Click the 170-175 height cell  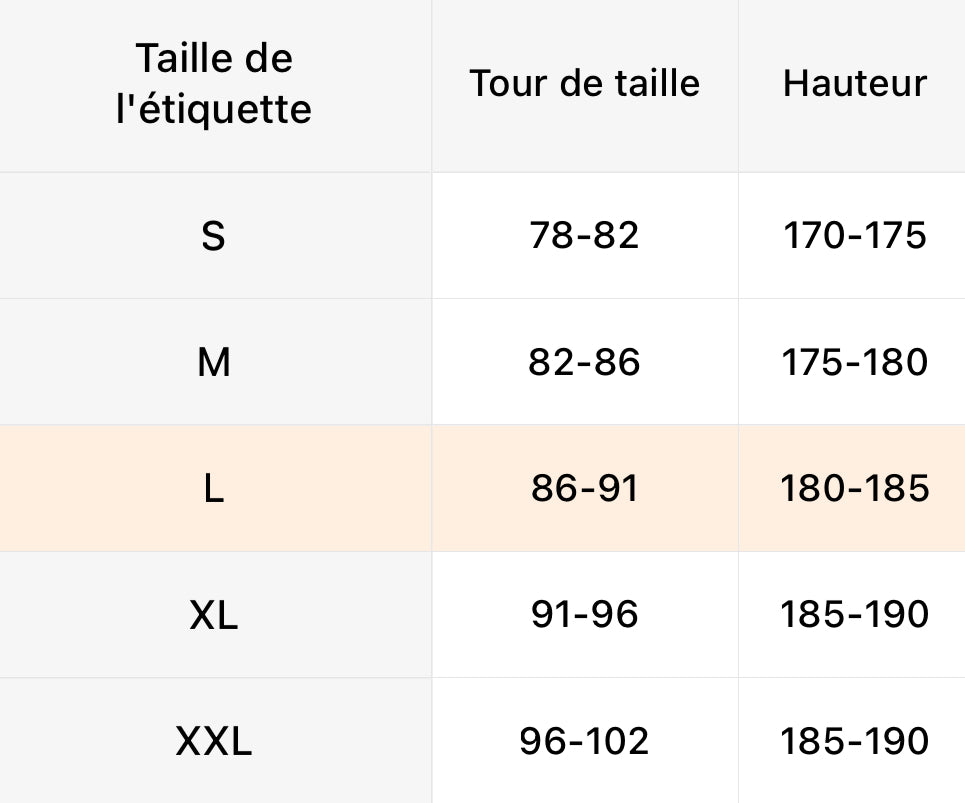(x=854, y=236)
